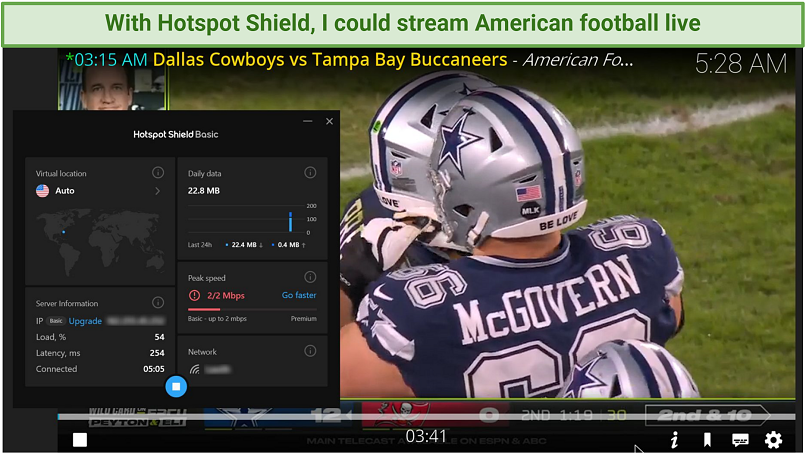
Task: Click the Hotspot Shield Basic title
Action: 176,135
